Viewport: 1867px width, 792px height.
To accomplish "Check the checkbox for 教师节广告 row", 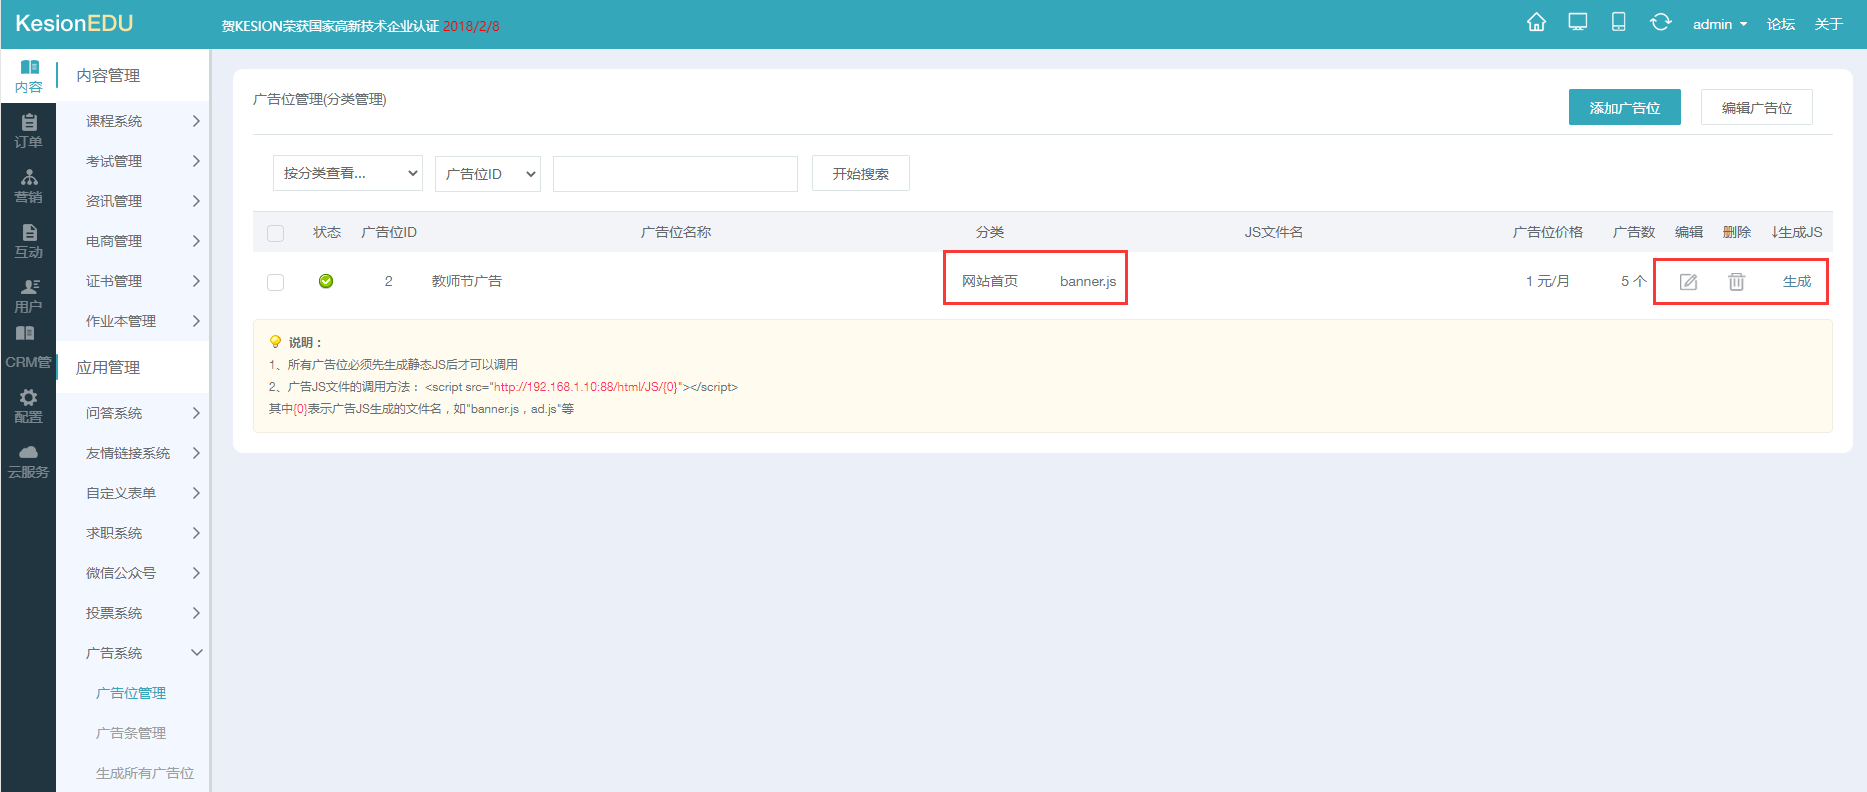I will coord(276,282).
